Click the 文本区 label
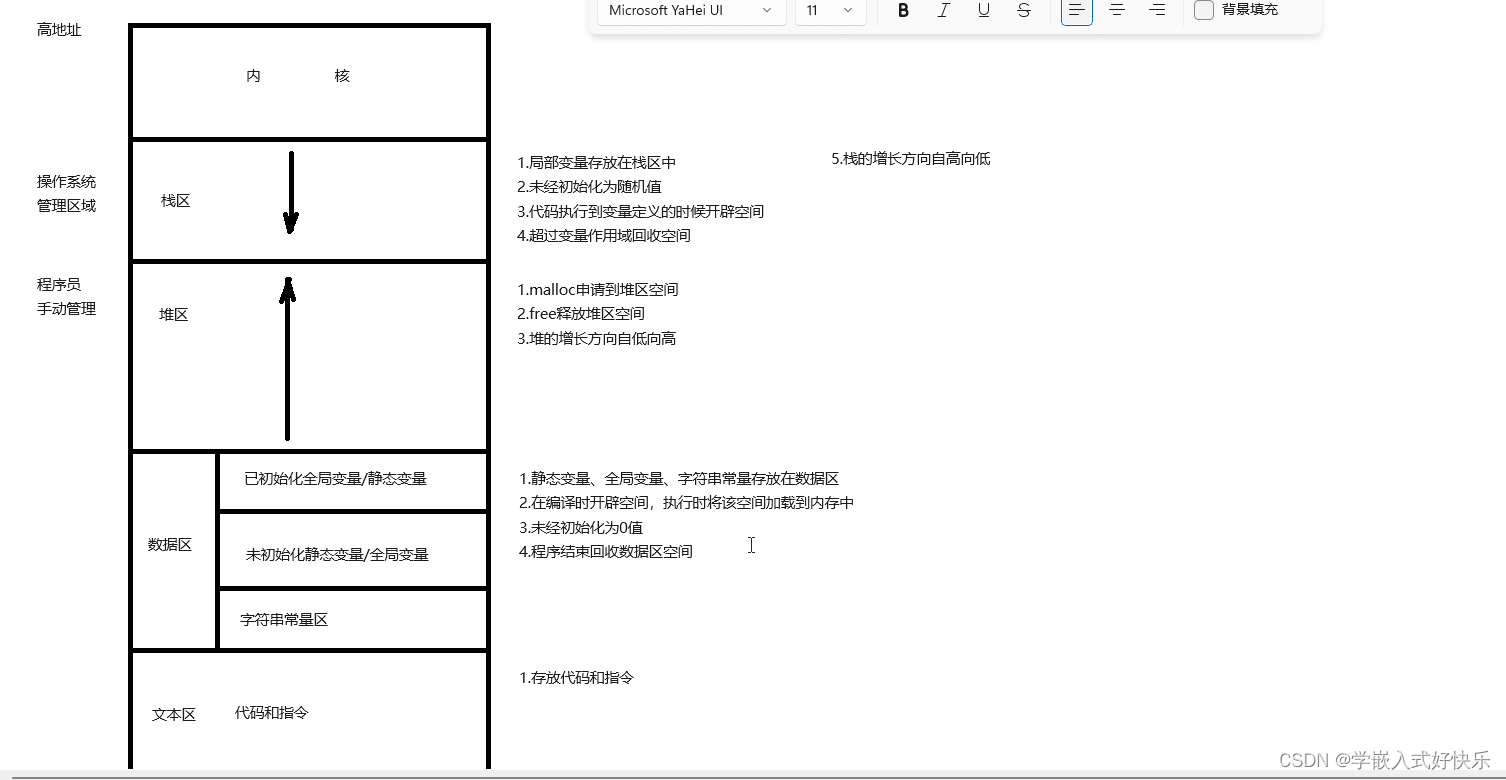Image resolution: width=1506 pixels, height=780 pixels. point(174,715)
